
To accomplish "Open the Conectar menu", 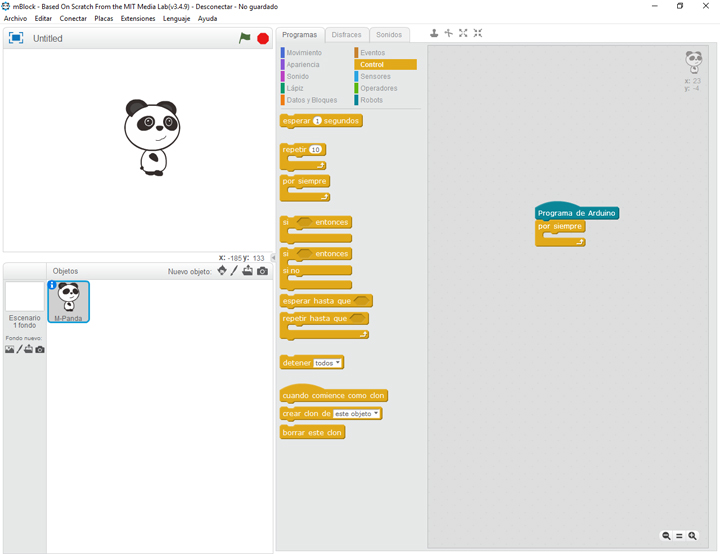I will click(x=73, y=19).
